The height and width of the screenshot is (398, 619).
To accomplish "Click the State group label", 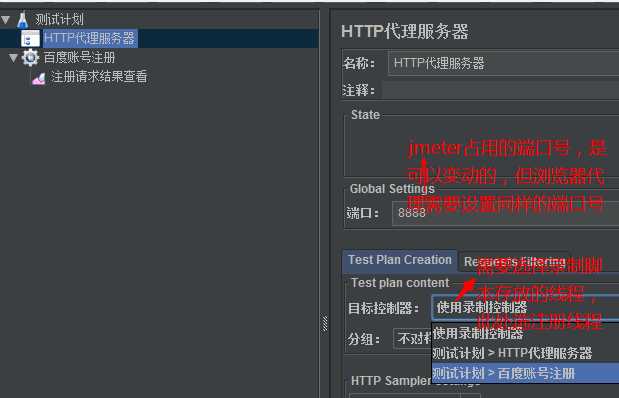I will pos(365,115).
